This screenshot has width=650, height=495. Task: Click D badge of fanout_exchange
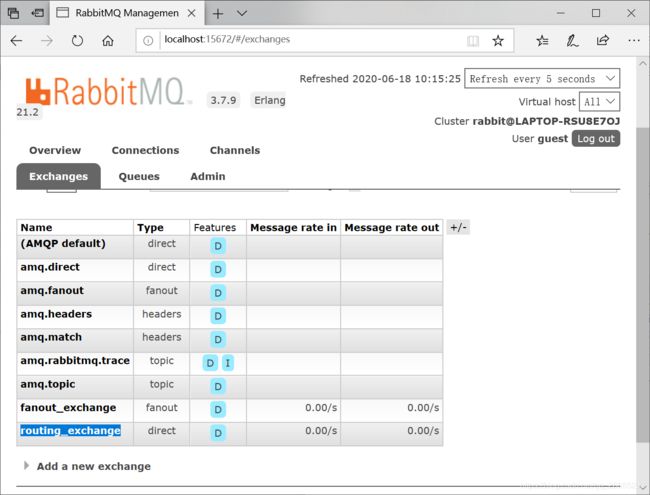(x=218, y=410)
